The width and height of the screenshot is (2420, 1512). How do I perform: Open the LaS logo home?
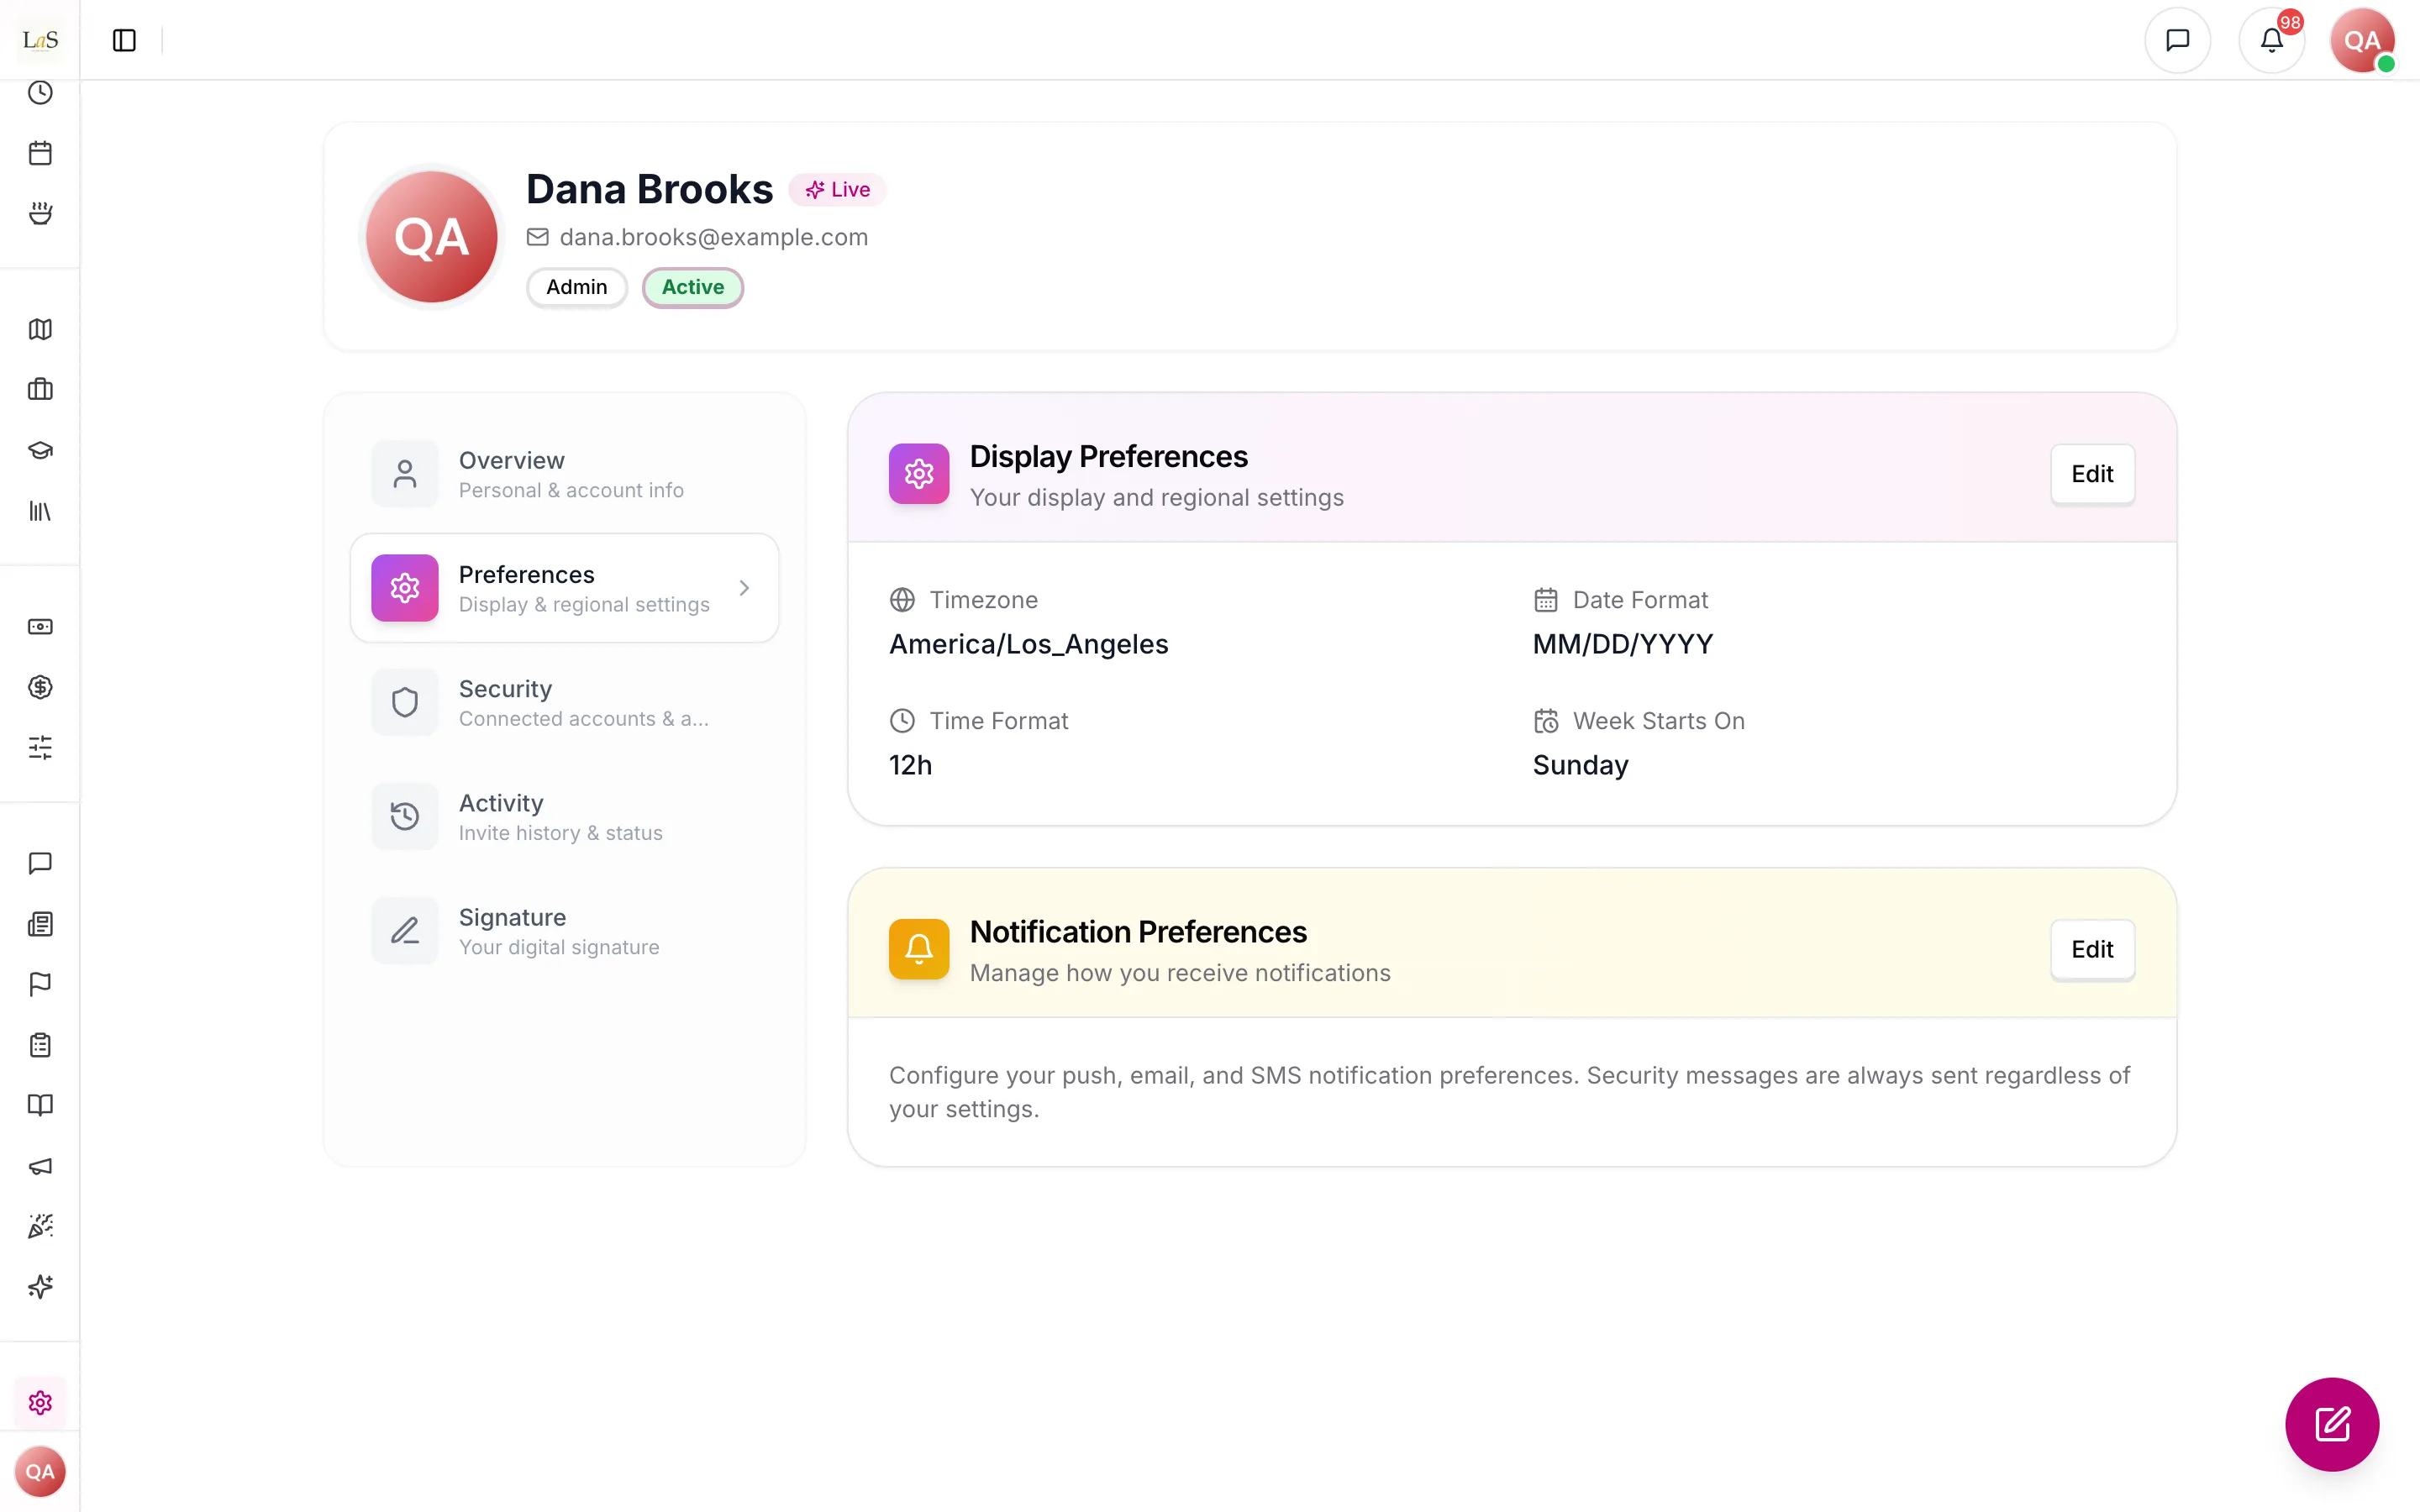pyautogui.click(x=40, y=40)
